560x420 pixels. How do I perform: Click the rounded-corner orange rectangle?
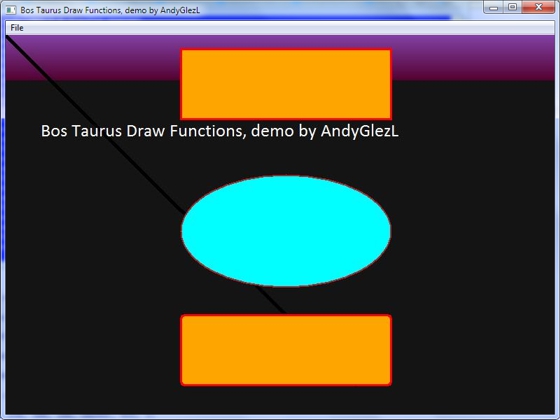pyautogui.click(x=286, y=350)
